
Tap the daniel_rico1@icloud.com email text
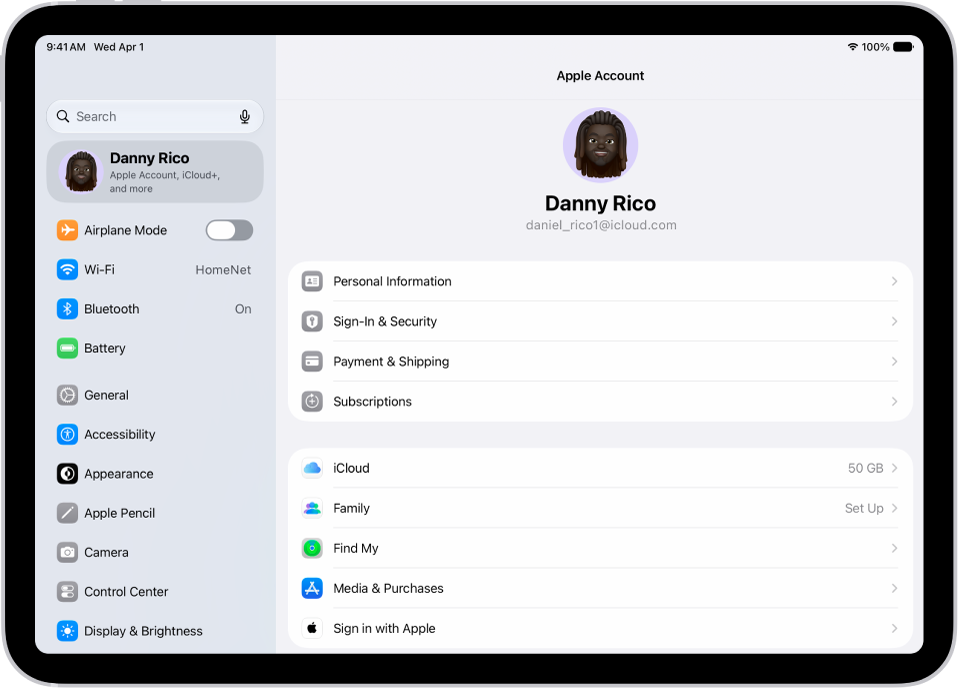601,225
